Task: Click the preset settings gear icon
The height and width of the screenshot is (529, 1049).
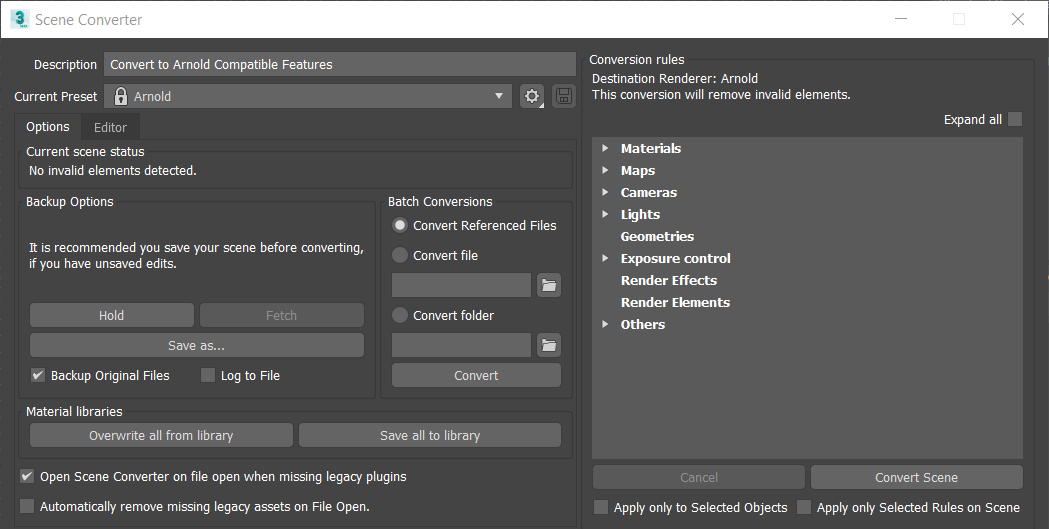Action: 531,97
